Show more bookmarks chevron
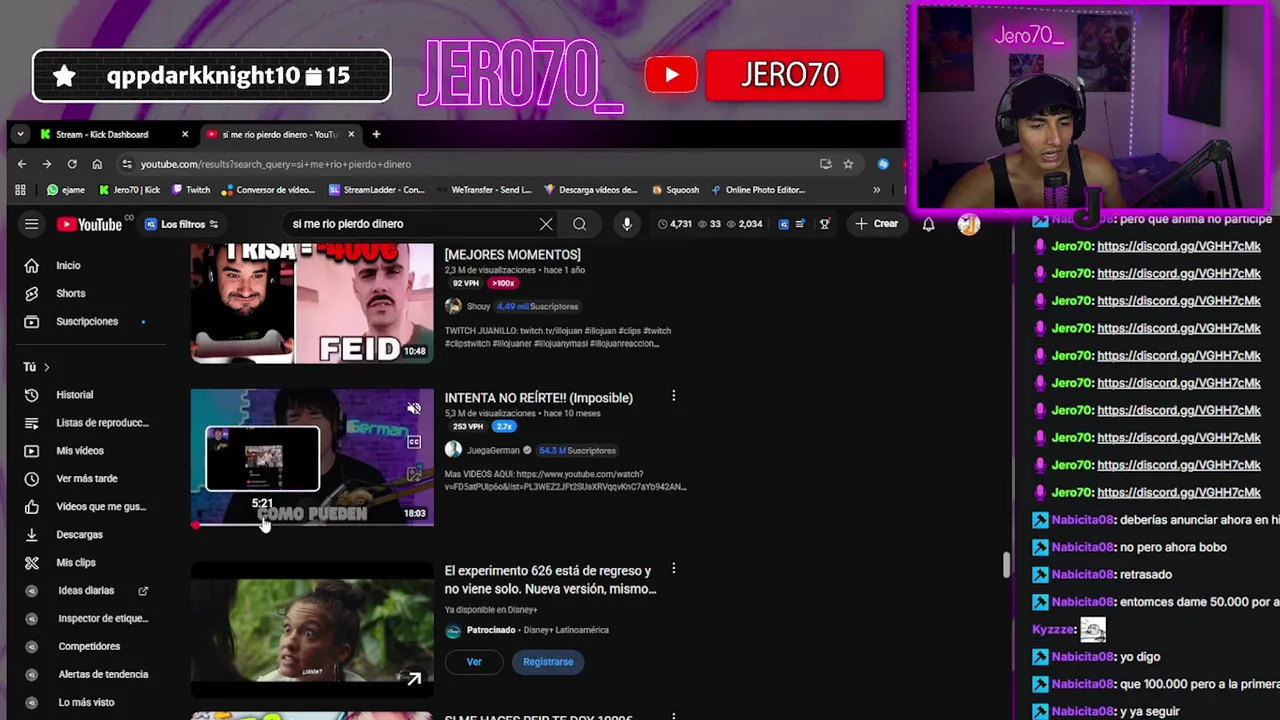 pos(877,190)
